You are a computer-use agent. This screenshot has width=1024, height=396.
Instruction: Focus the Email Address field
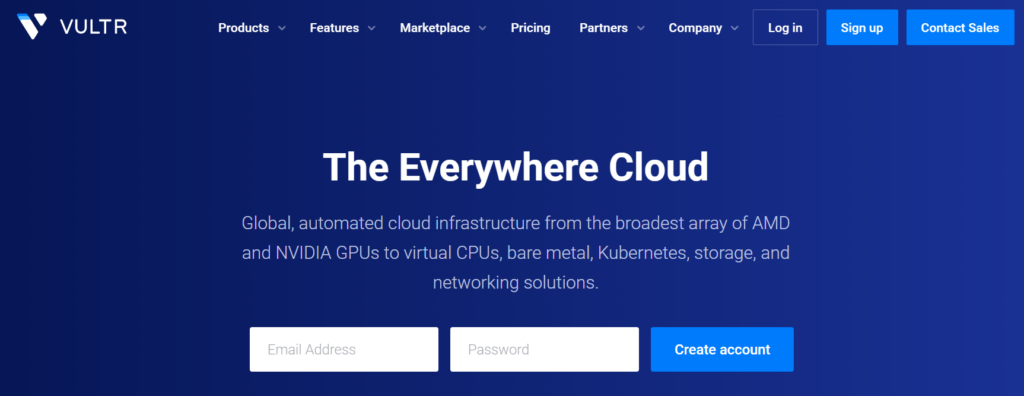tap(344, 350)
